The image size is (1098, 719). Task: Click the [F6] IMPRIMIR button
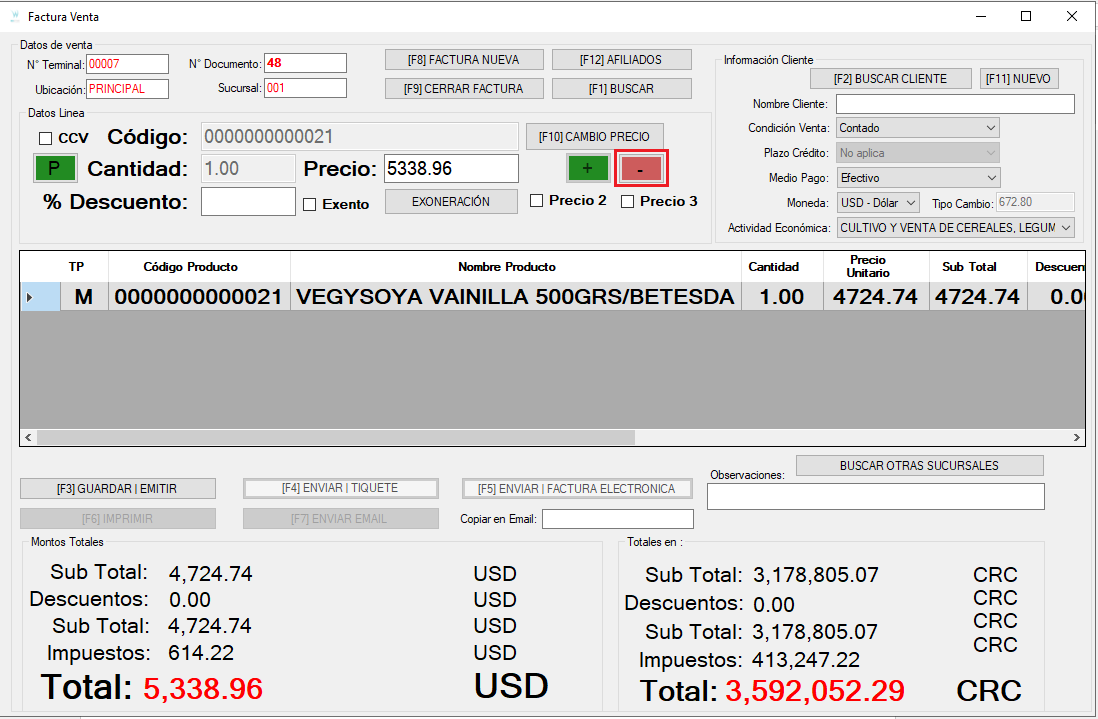118,519
